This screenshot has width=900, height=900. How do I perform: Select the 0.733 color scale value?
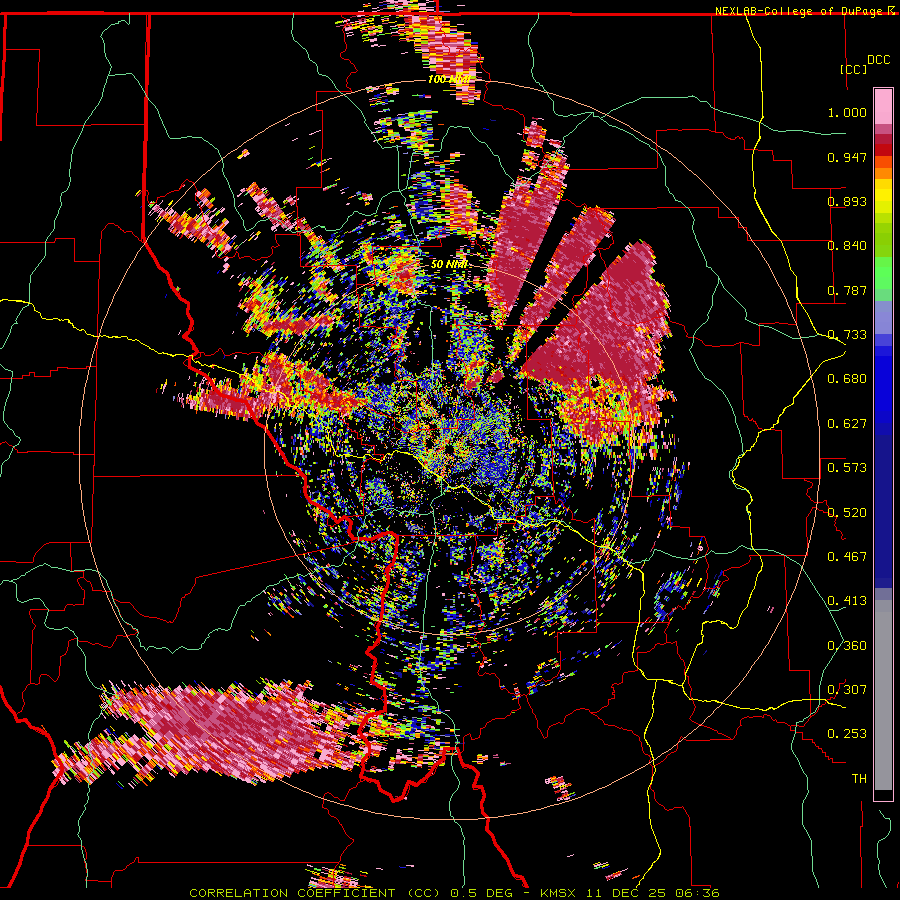coord(847,335)
